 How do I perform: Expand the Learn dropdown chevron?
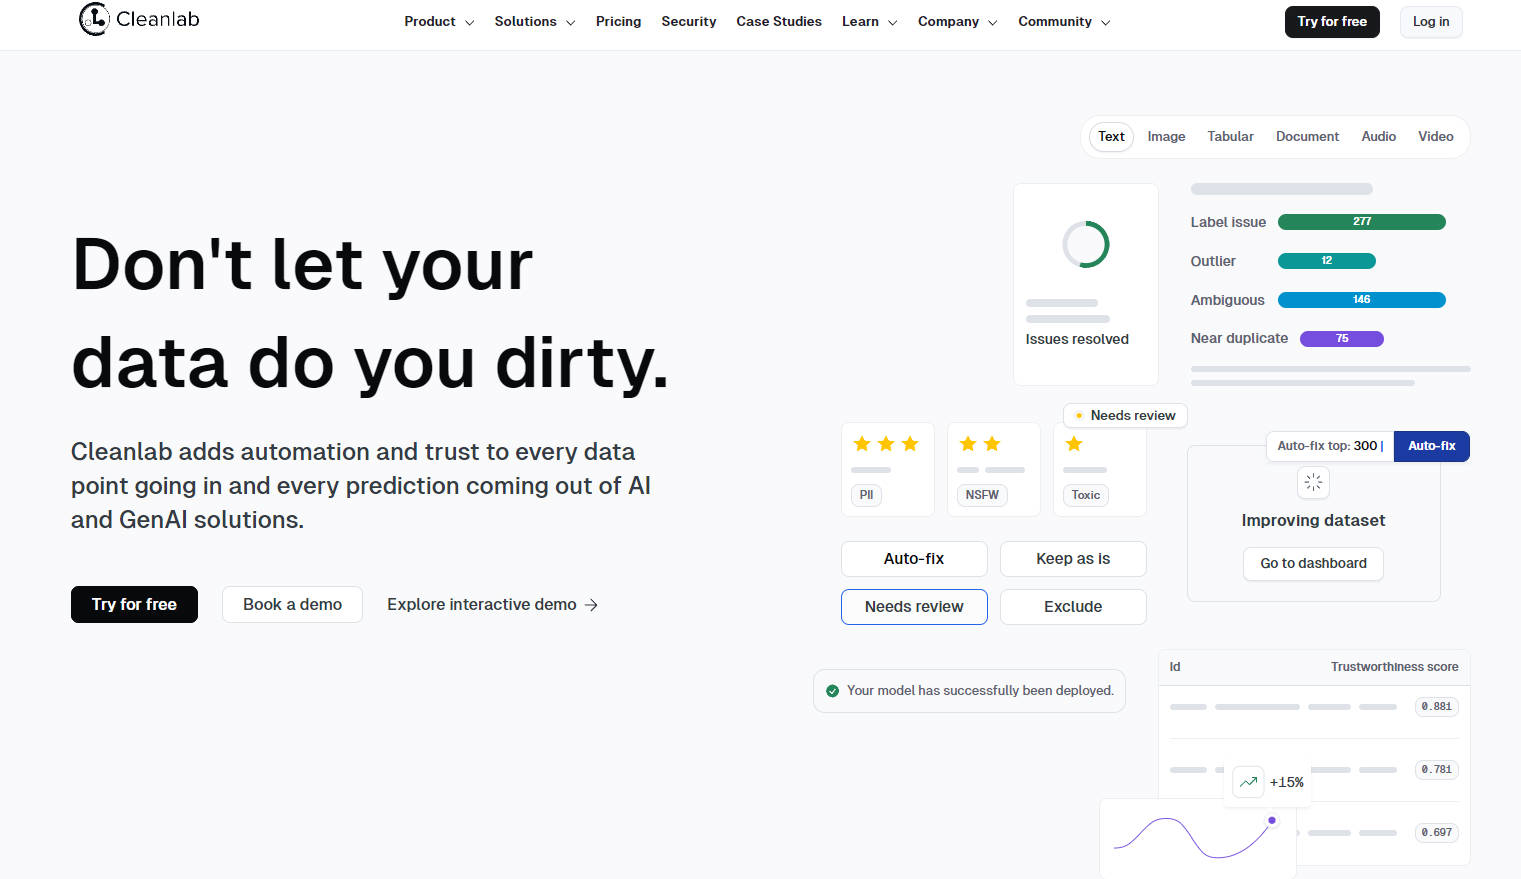point(892,23)
